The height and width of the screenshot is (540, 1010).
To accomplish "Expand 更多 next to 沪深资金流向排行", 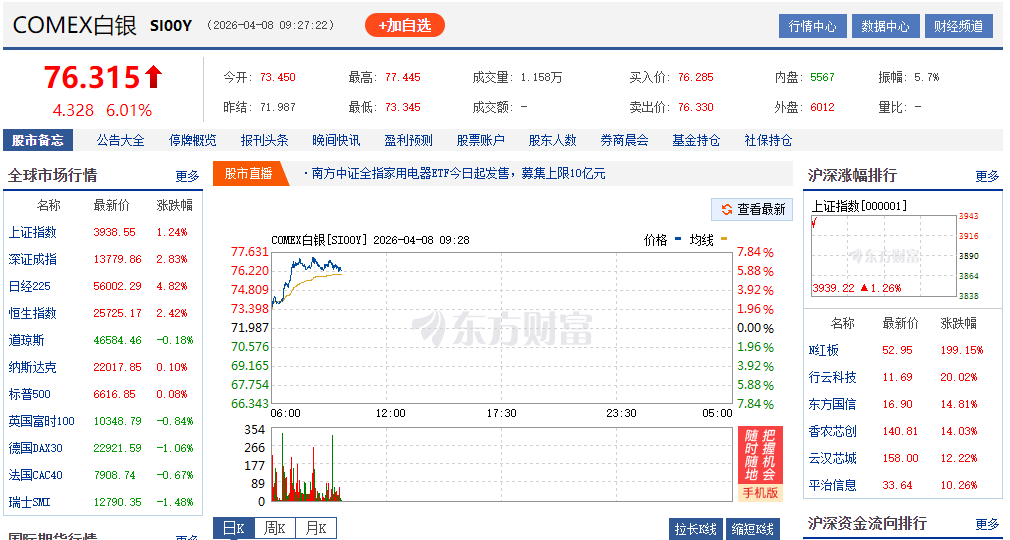I will tap(986, 524).
